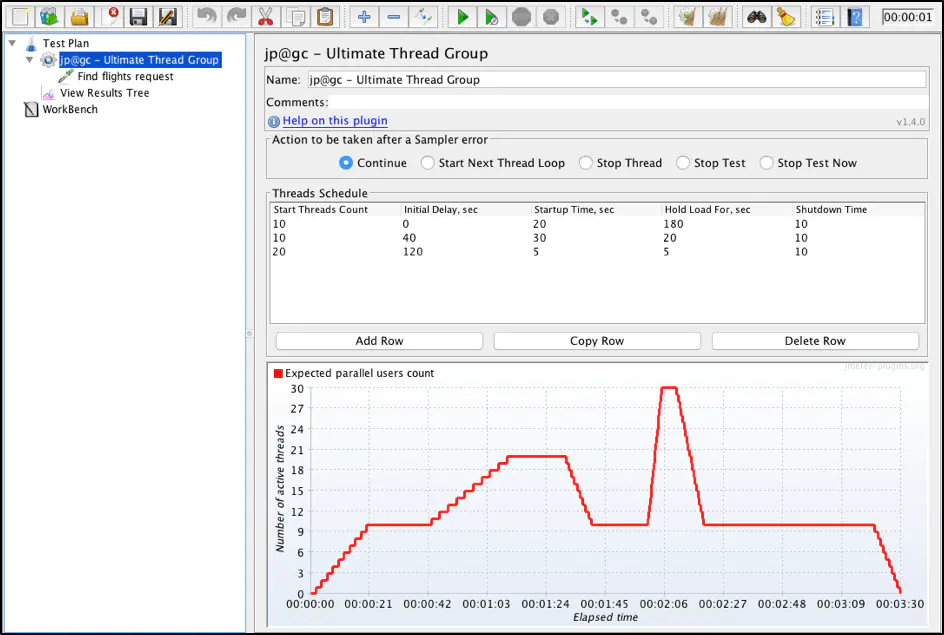Click the Toggle enable/disable icon
Image resolution: width=944 pixels, height=635 pixels.
423,16
